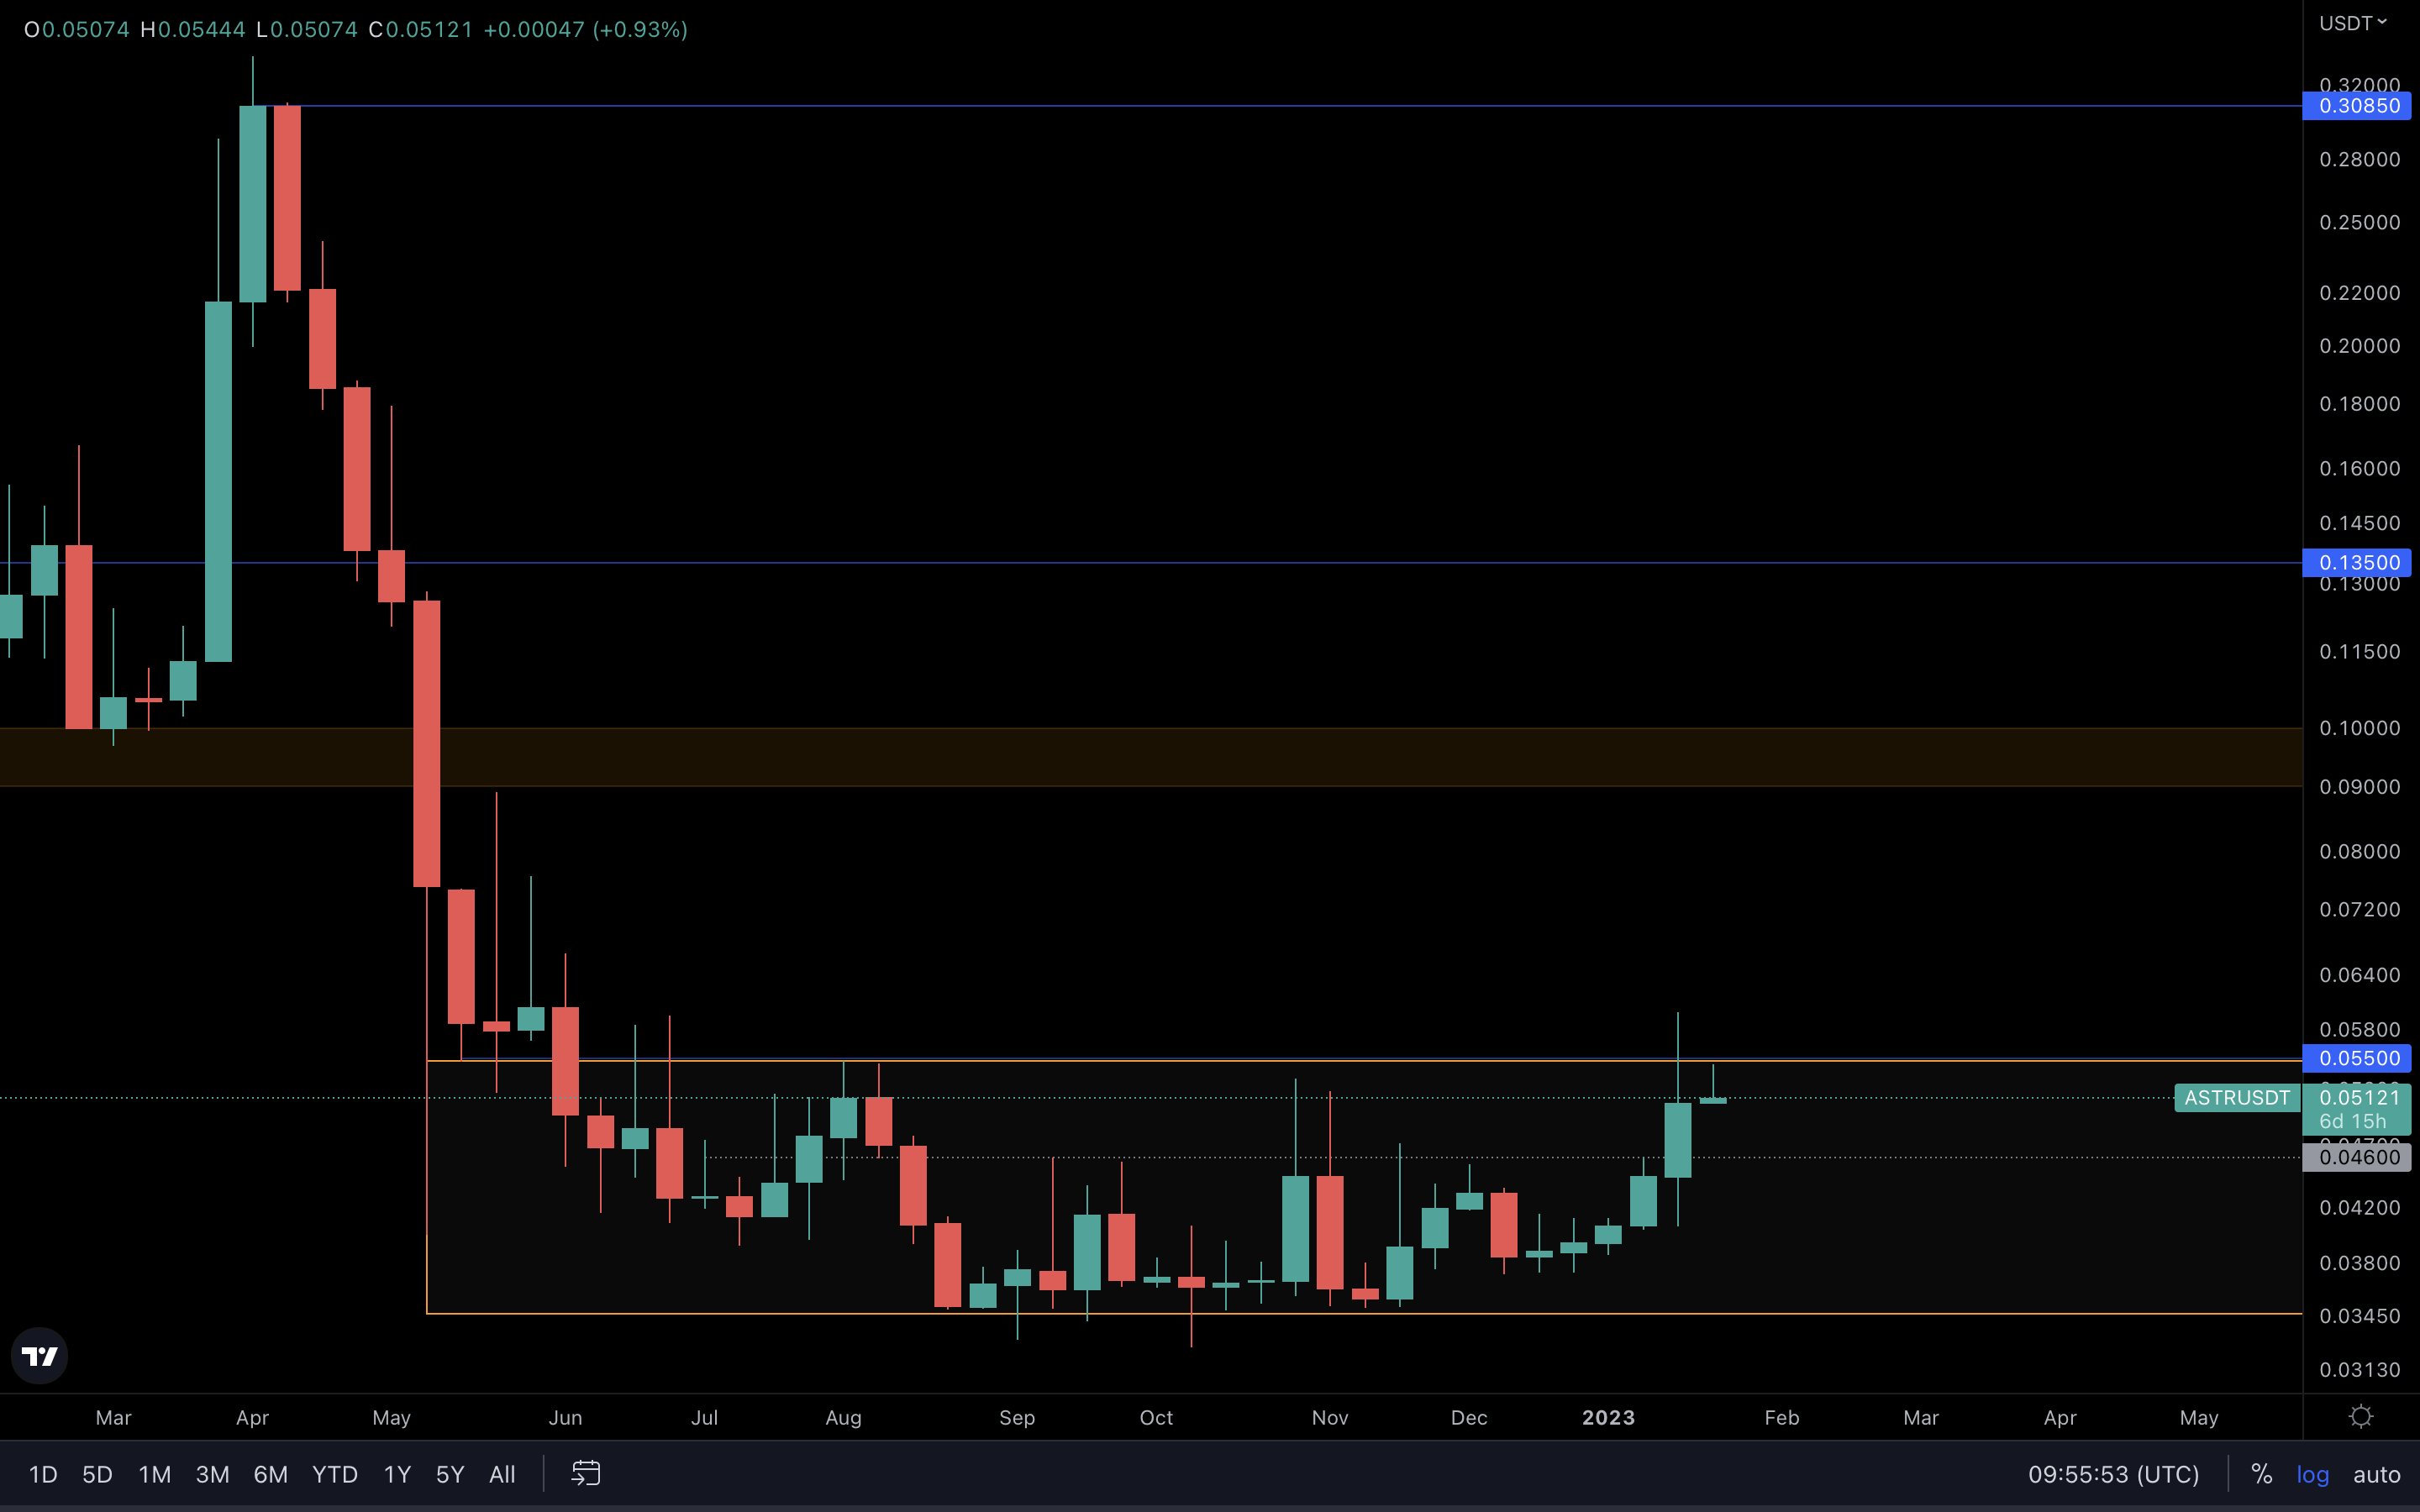Select the 1Y time range
2420x1512 pixels.
pos(397,1474)
